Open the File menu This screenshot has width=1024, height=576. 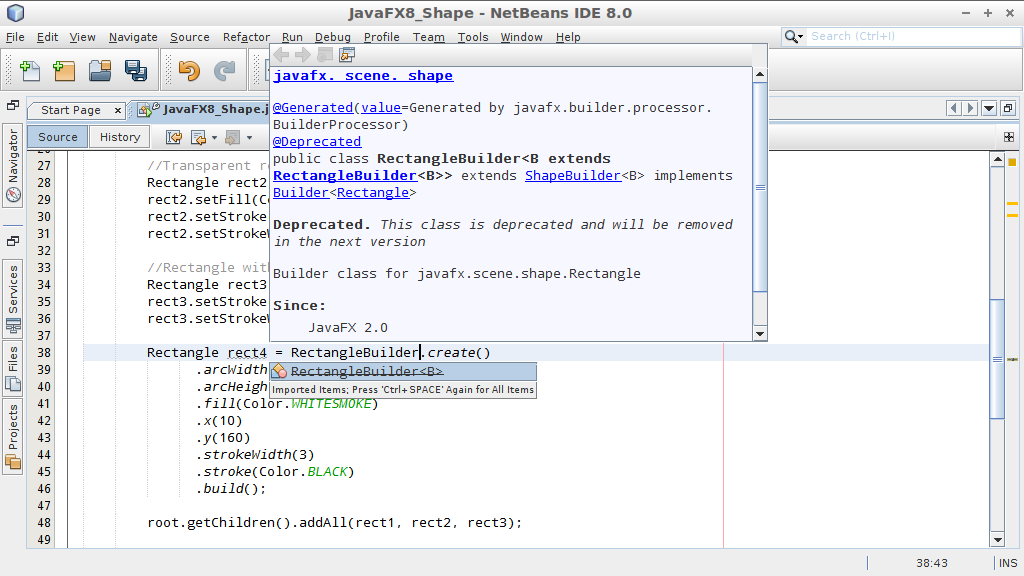tap(15, 37)
